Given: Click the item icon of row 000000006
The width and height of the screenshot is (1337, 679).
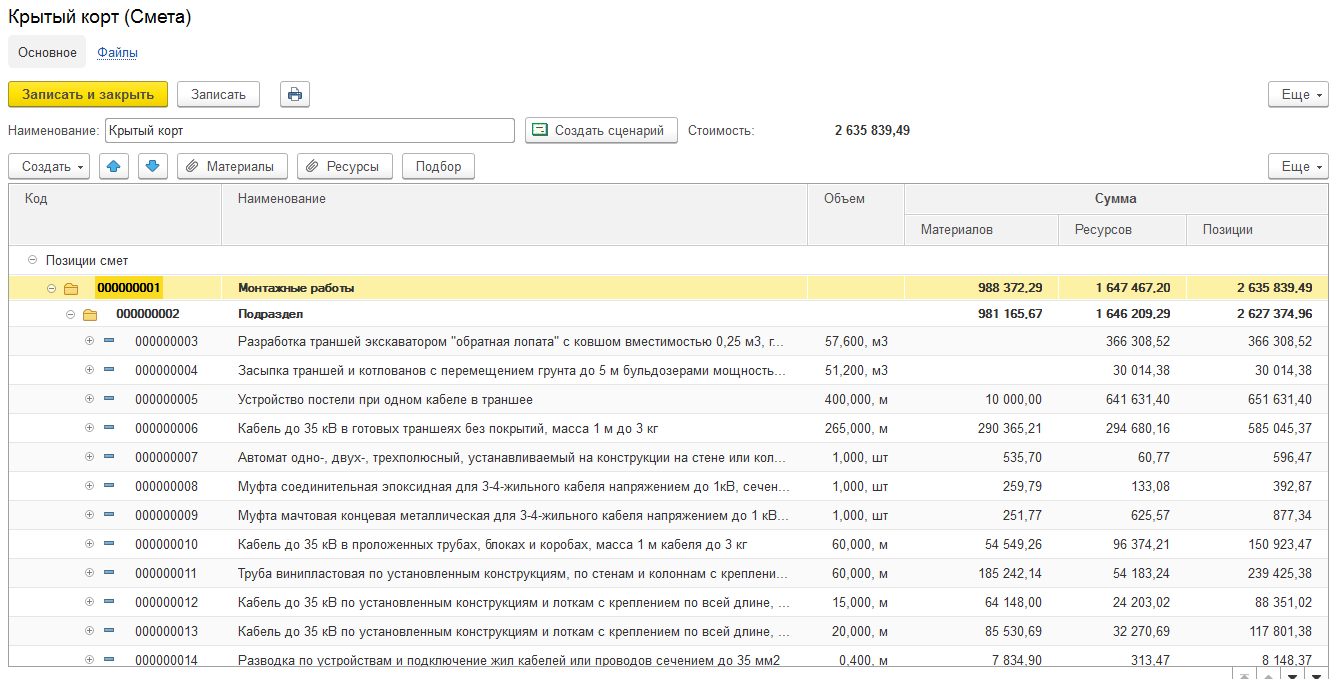Looking at the screenshot, I should click(109, 428).
